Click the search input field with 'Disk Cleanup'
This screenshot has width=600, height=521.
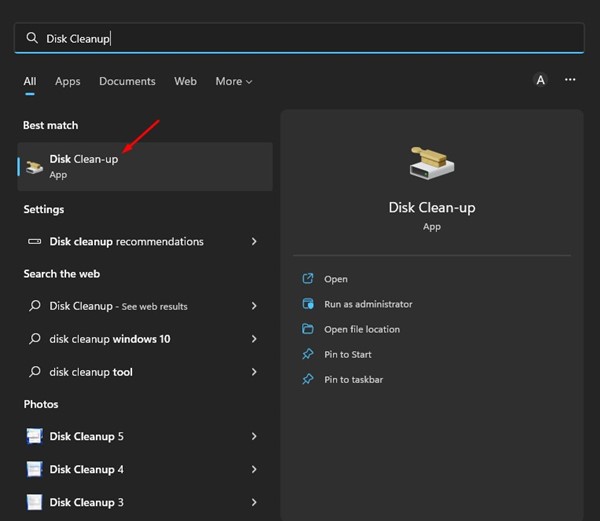pyautogui.click(x=300, y=38)
